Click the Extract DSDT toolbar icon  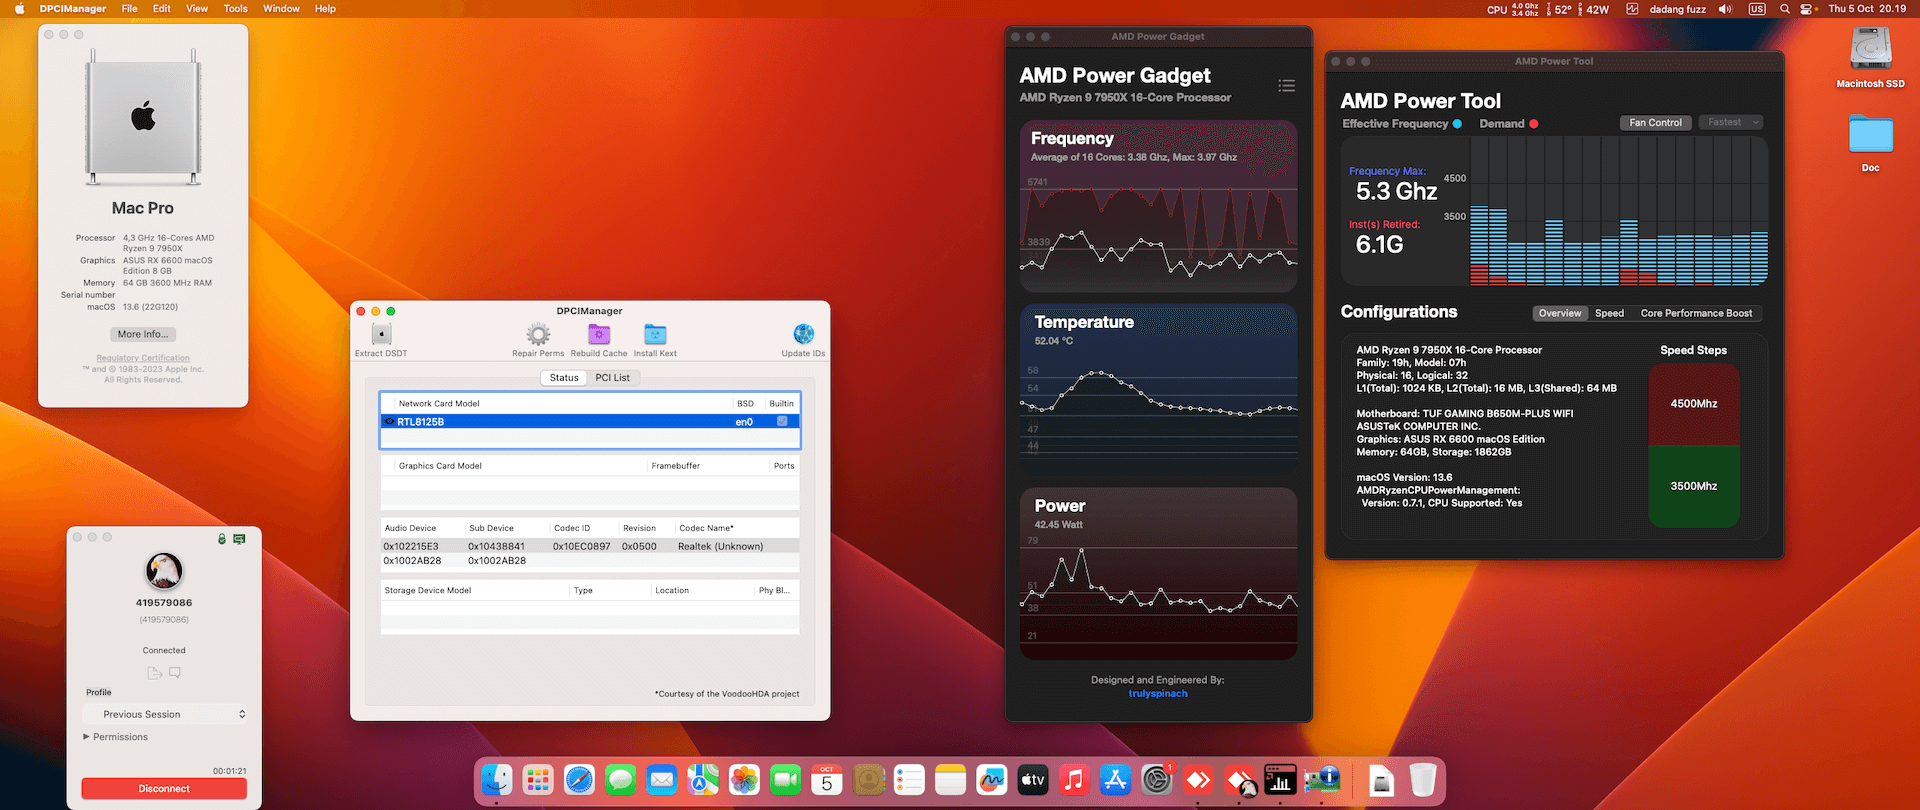point(381,334)
